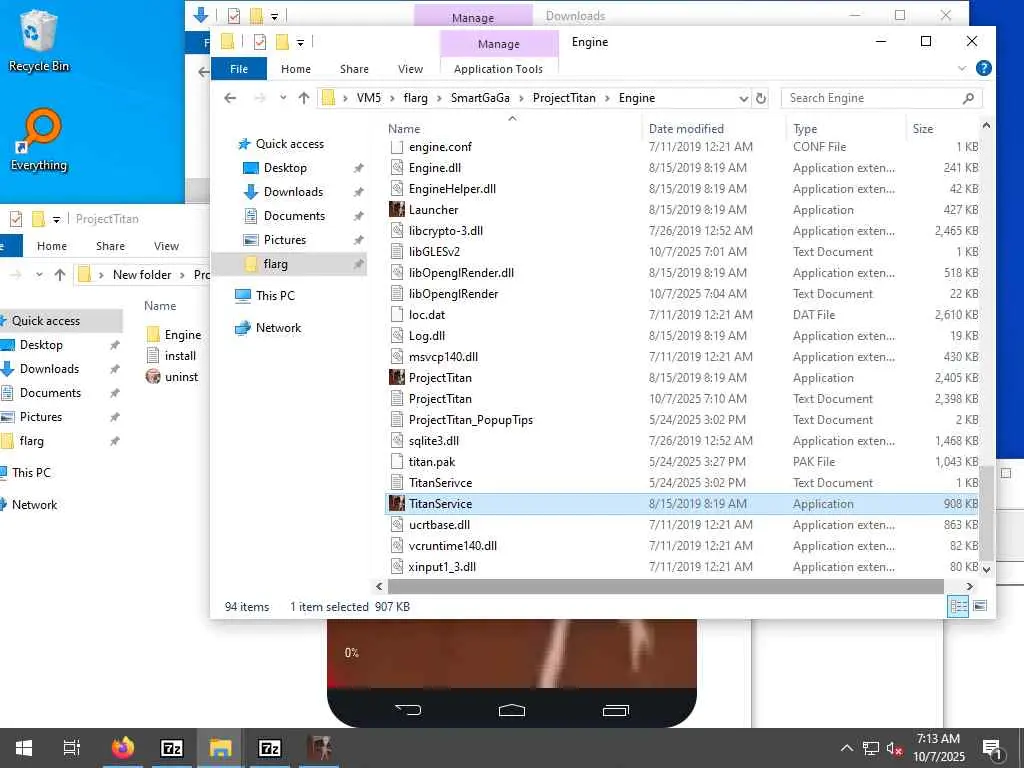Select Downloads in Engine window navigation pane
The height and width of the screenshot is (768, 1024).
click(293, 192)
